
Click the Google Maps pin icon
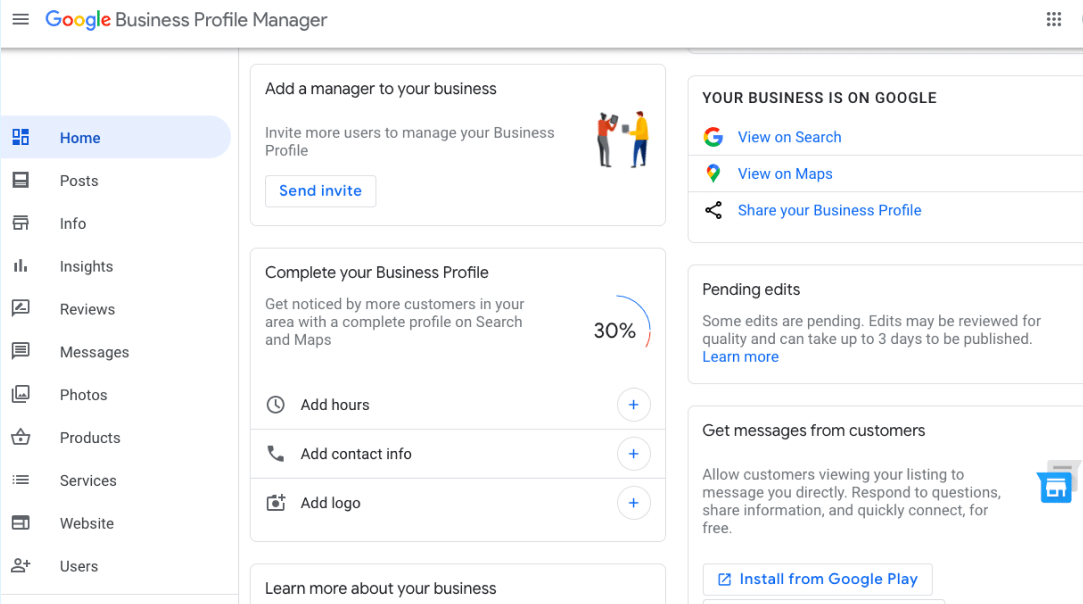pyautogui.click(x=713, y=174)
